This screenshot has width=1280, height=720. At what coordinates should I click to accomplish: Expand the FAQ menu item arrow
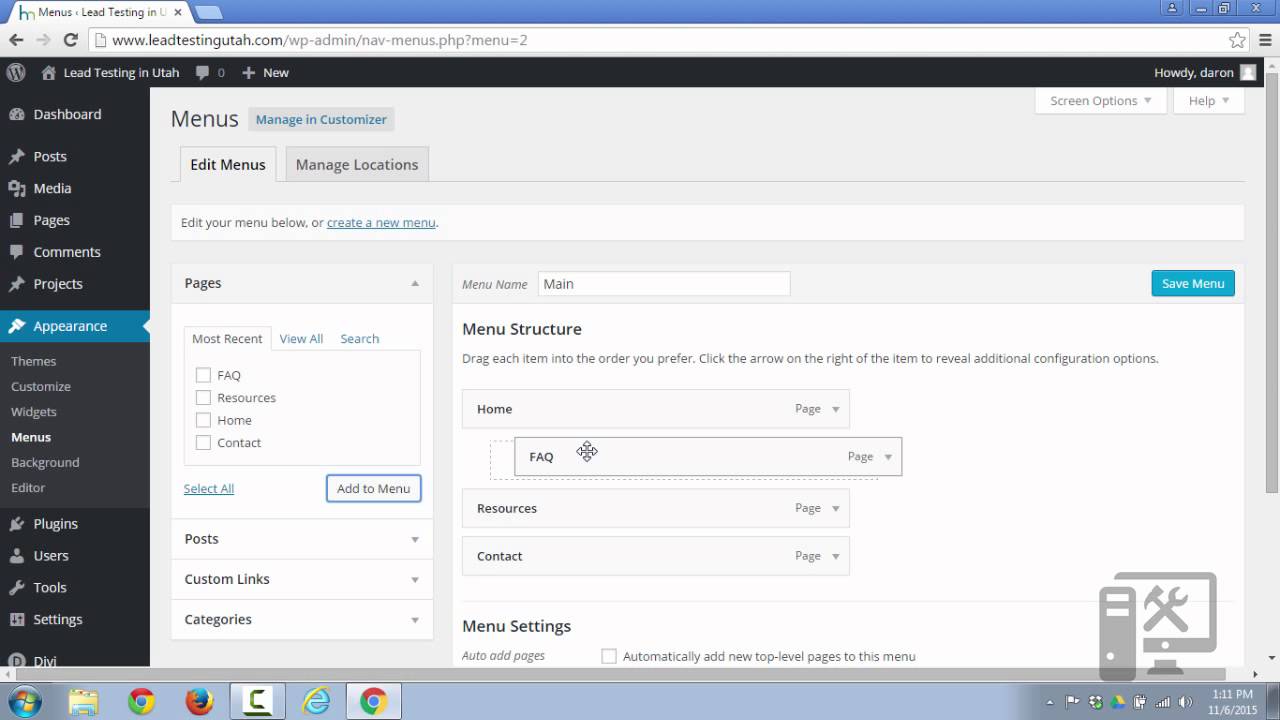[x=888, y=457]
